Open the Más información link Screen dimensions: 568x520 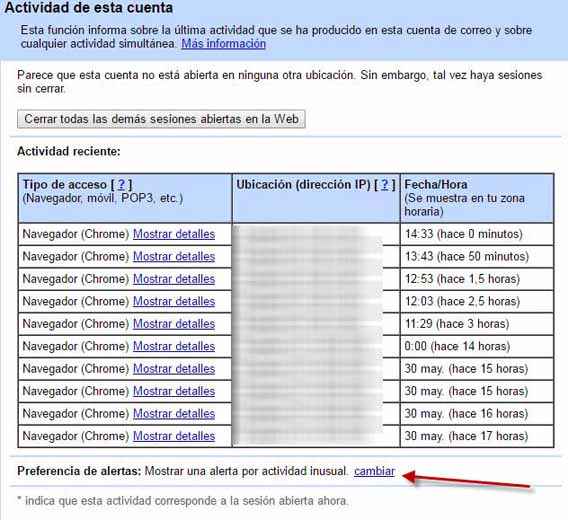tap(224, 44)
